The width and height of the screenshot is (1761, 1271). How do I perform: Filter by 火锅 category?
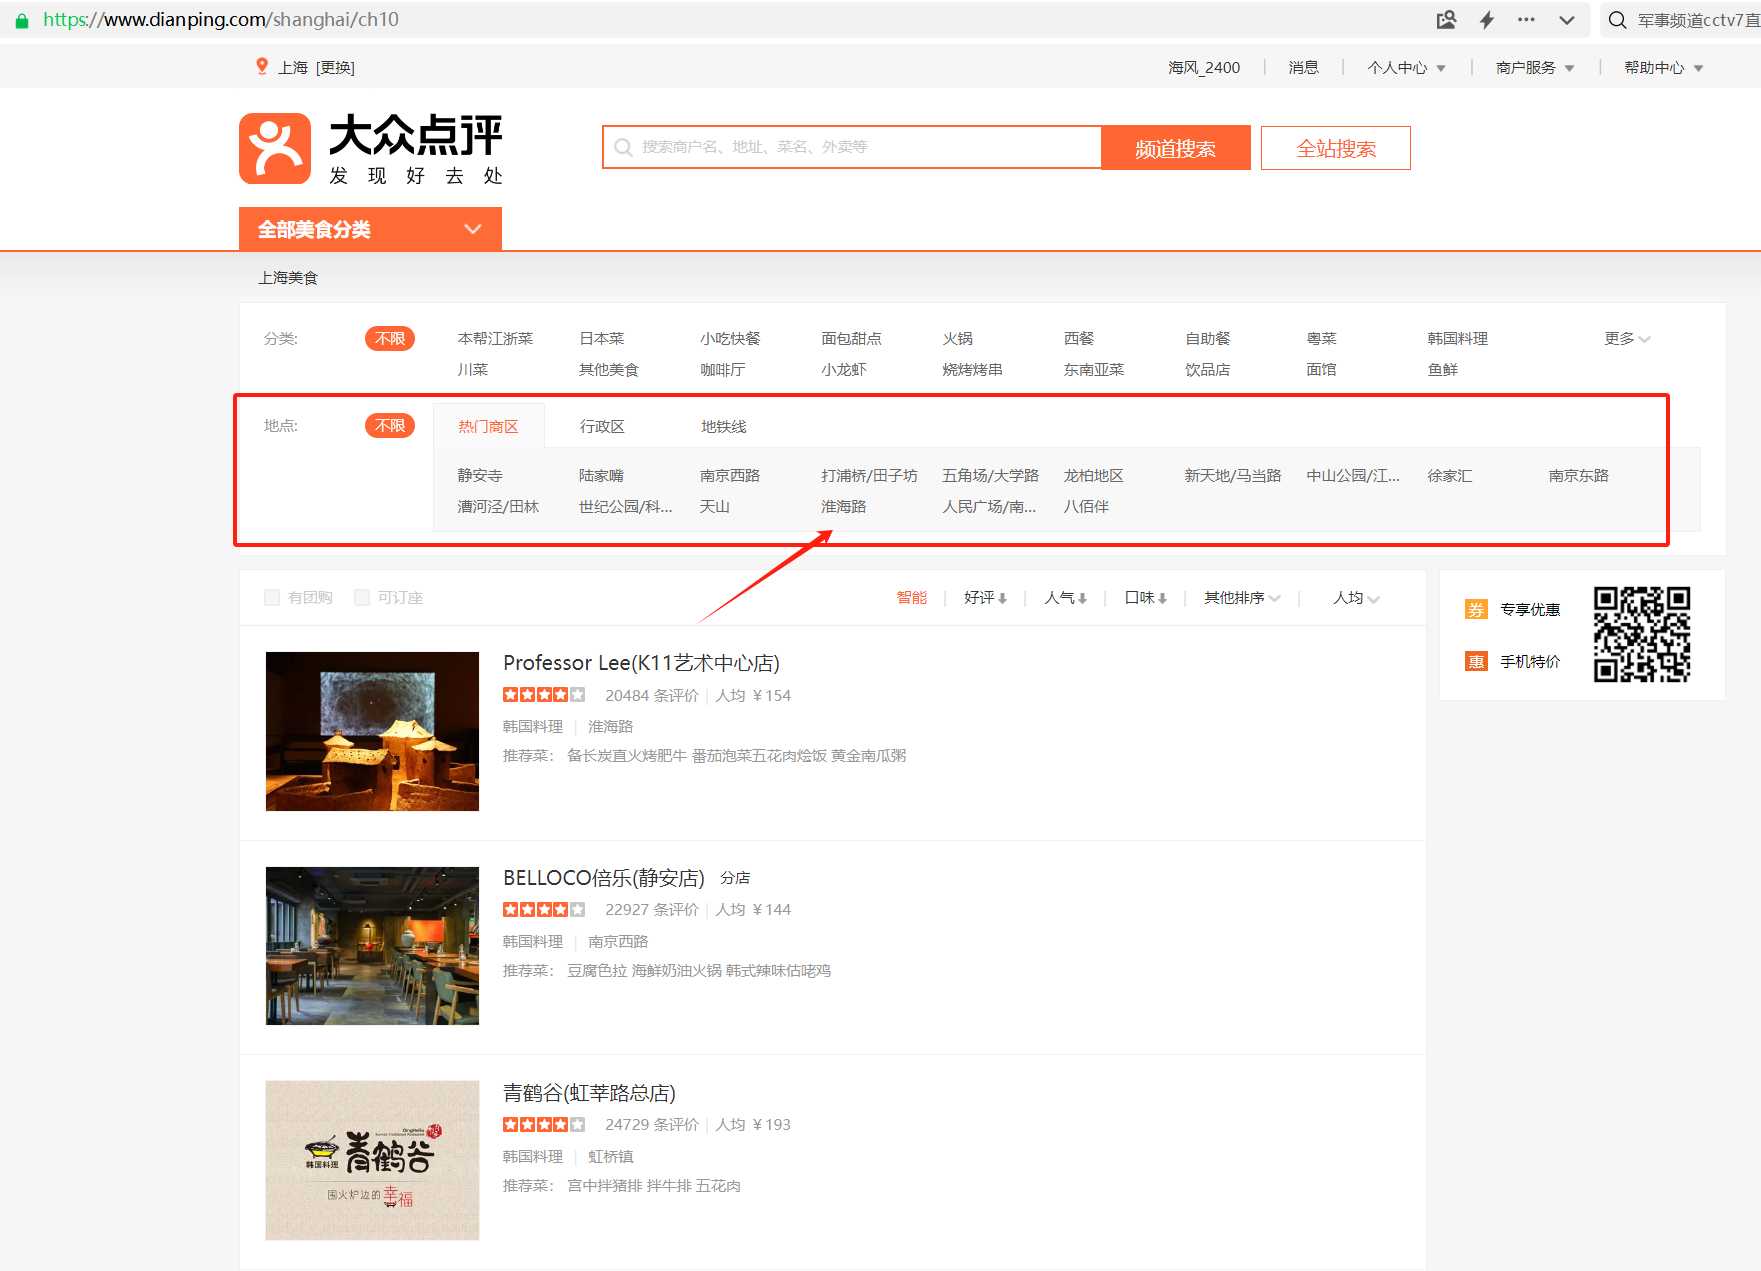(957, 338)
